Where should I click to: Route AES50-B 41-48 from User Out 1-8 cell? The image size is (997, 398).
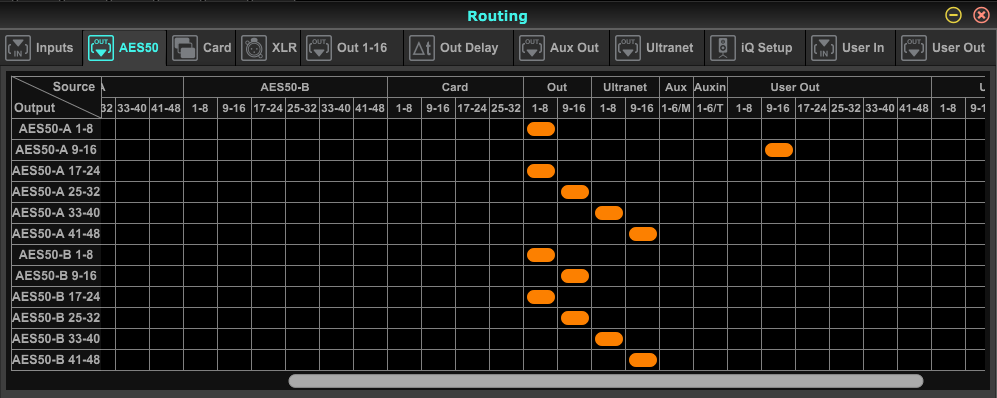coord(745,360)
